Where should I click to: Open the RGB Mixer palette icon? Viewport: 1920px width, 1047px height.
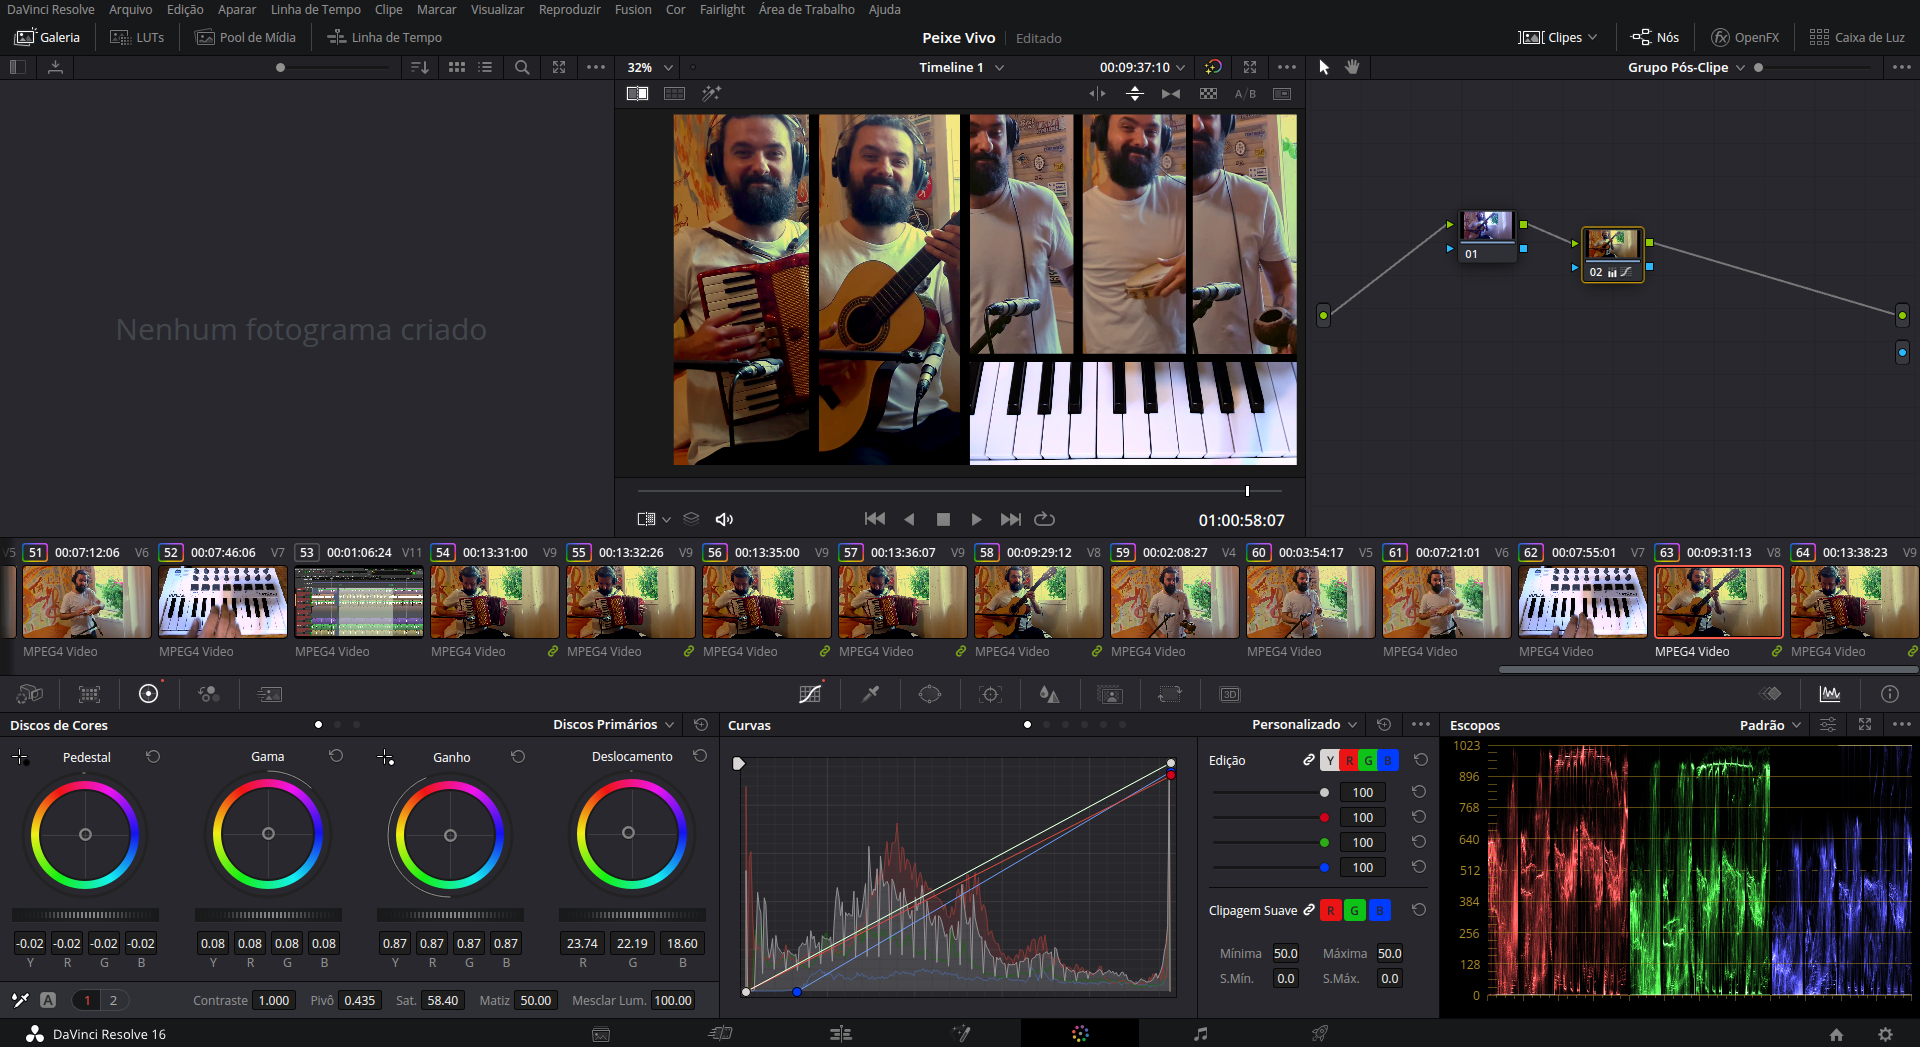click(208, 693)
